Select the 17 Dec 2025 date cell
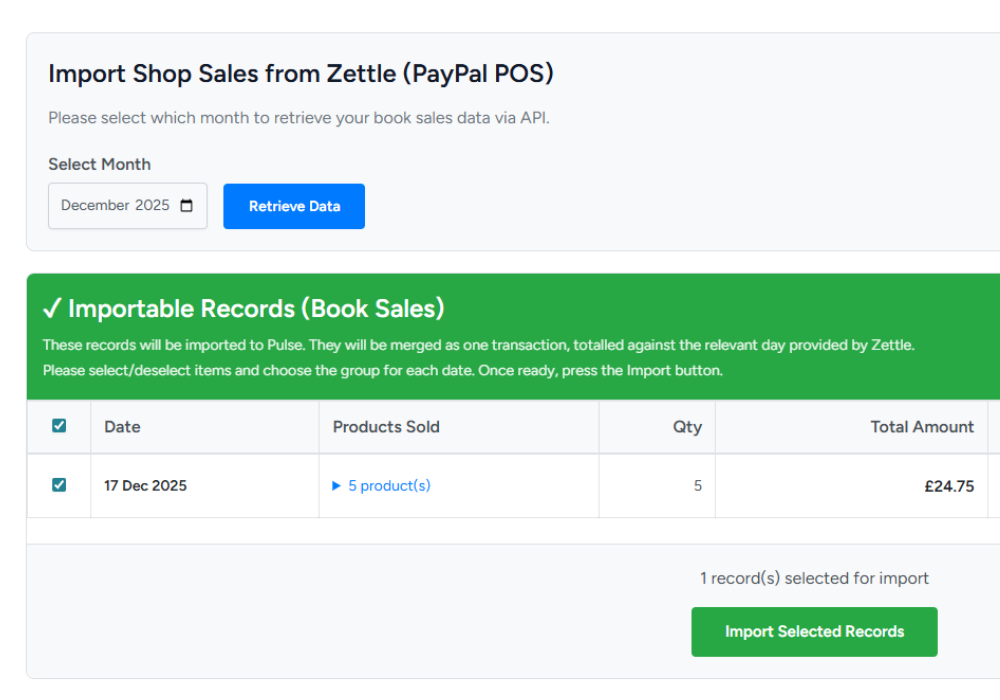This screenshot has height=700, width=1000. click(145, 486)
